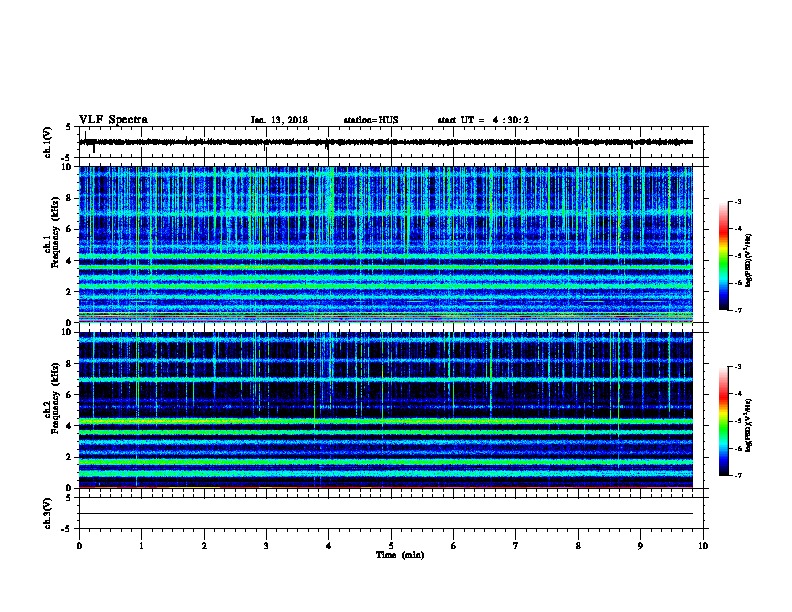
Task: Click the "-4" tick on ch.2 color bar
Action: [x=738, y=394]
